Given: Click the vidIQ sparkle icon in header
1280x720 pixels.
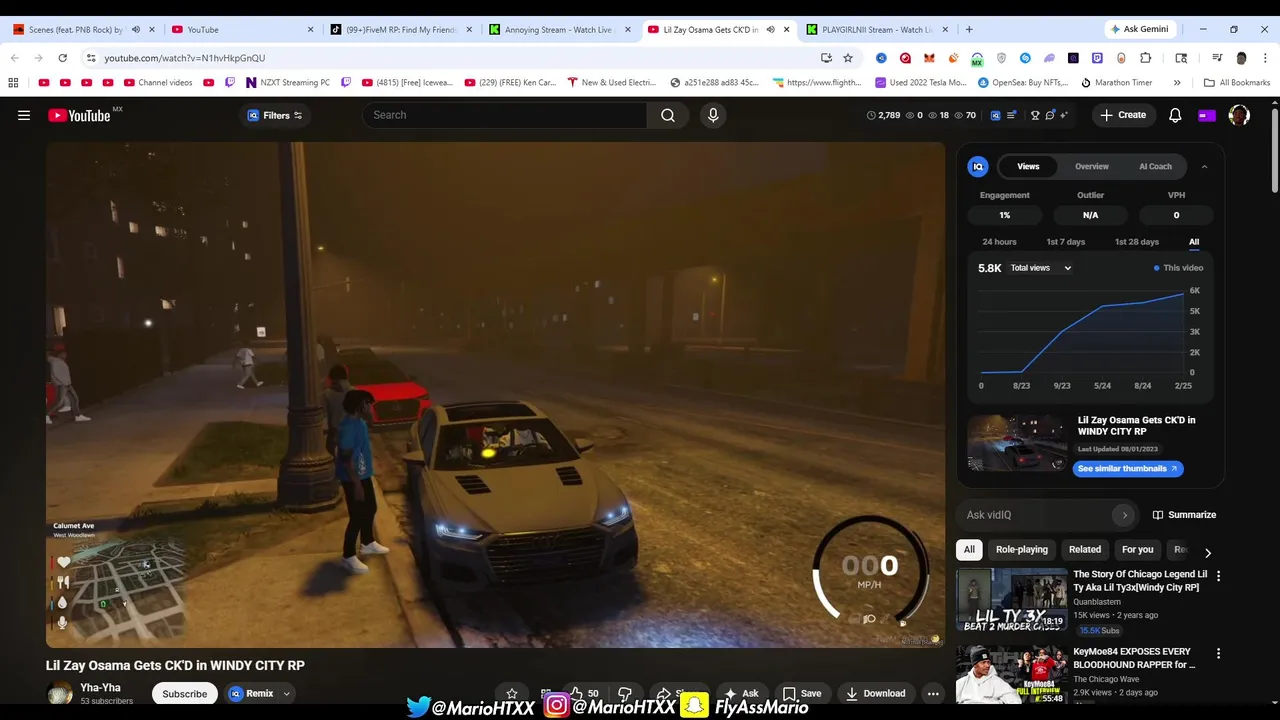Looking at the screenshot, I should coord(1063,115).
